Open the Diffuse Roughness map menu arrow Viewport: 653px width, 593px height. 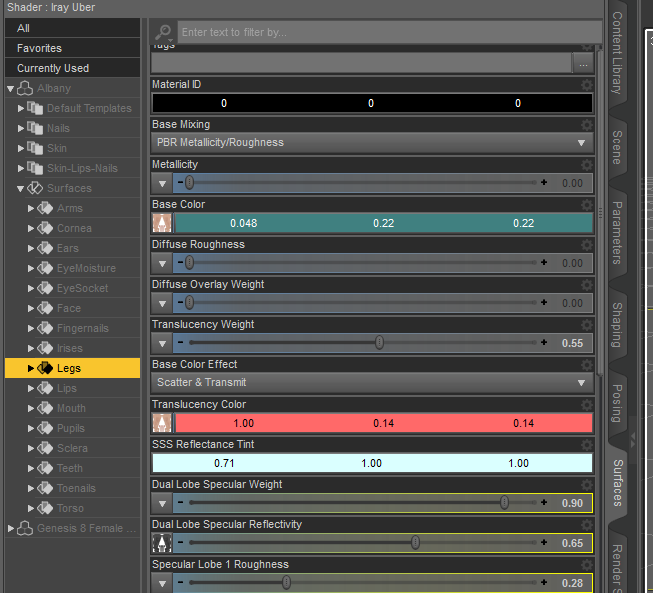(162, 263)
